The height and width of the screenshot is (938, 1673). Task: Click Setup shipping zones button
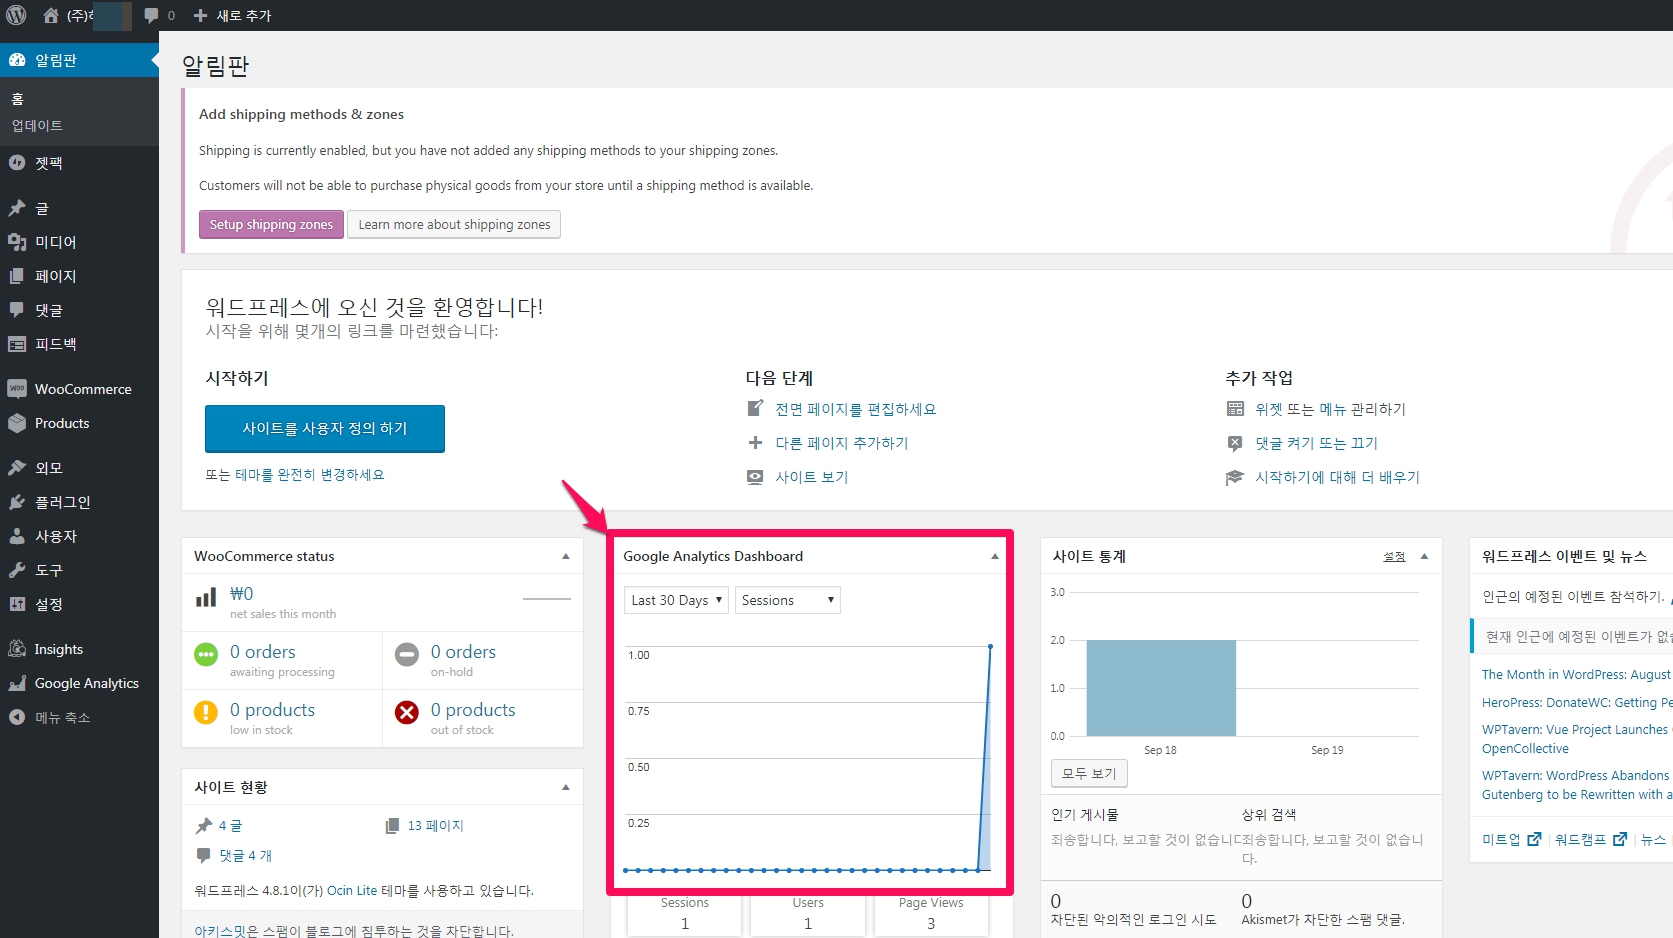(271, 224)
